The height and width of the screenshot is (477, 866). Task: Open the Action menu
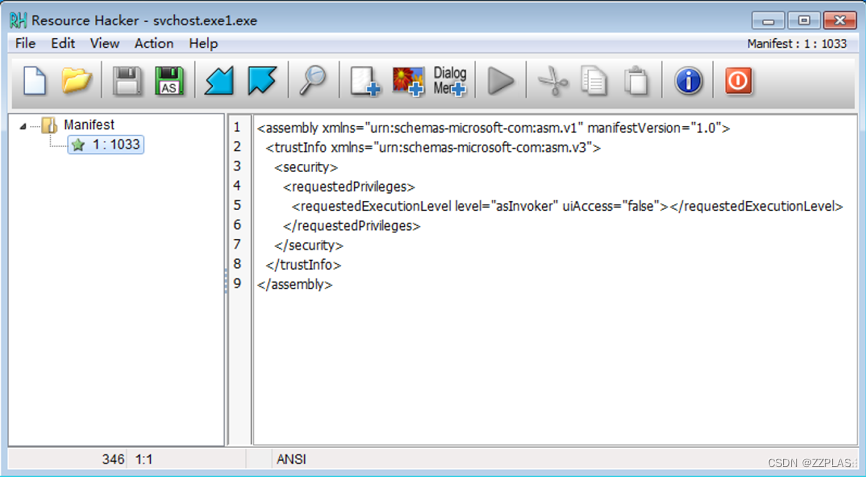tap(154, 43)
